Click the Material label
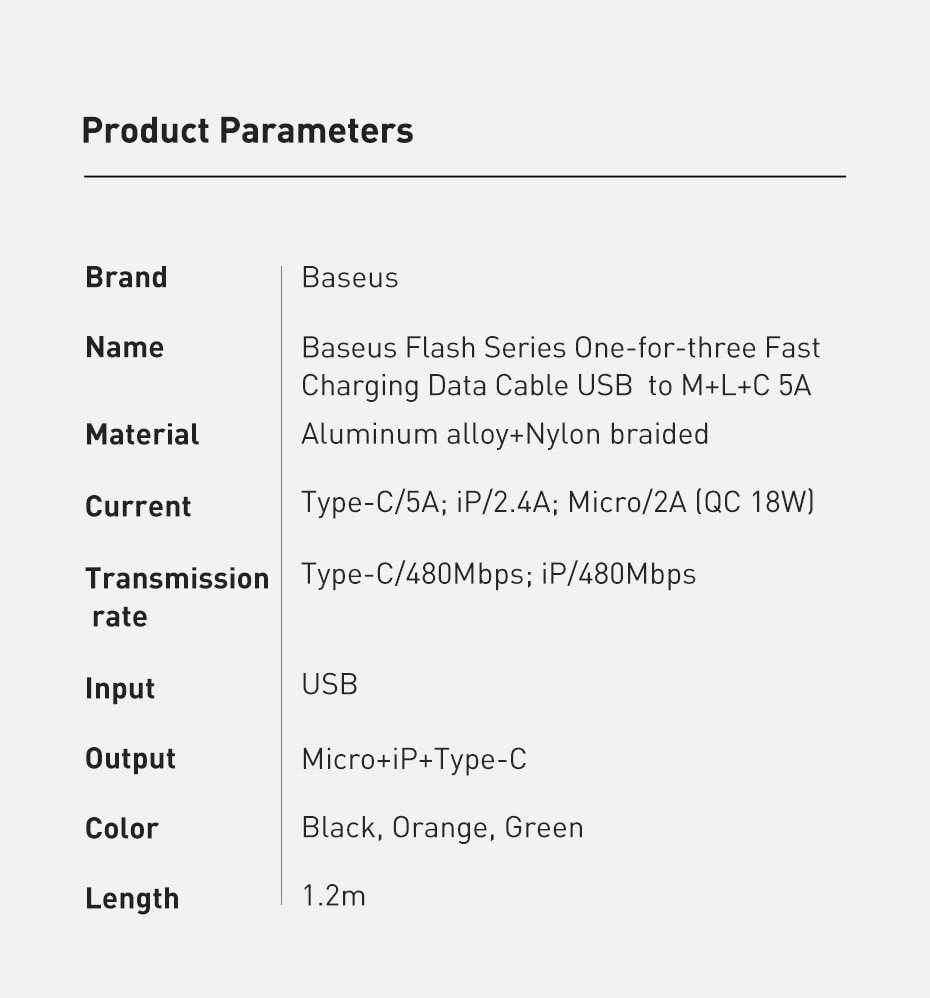 point(142,435)
